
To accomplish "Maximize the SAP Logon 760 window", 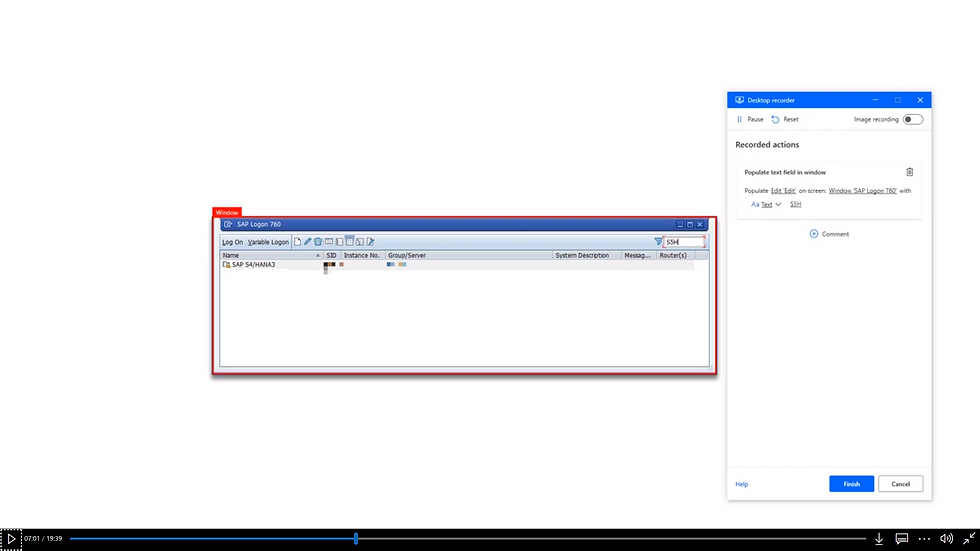I will pyautogui.click(x=690, y=224).
